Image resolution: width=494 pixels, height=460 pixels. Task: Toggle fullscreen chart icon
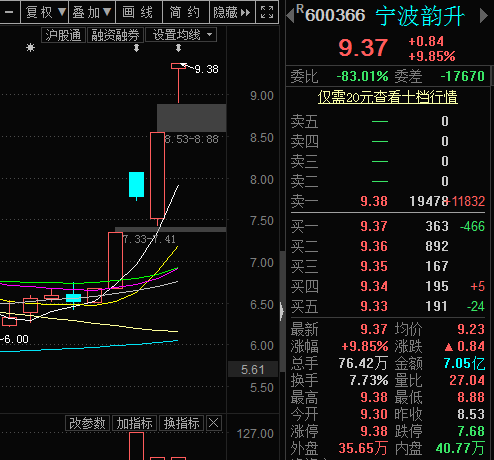[x=267, y=12]
